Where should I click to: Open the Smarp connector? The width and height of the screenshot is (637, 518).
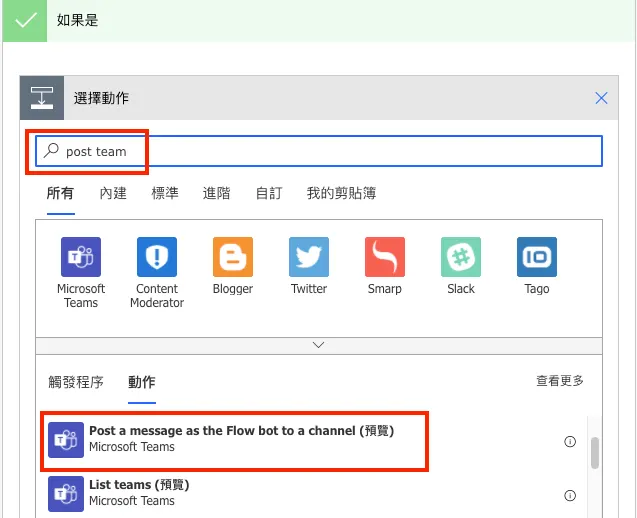[385, 257]
